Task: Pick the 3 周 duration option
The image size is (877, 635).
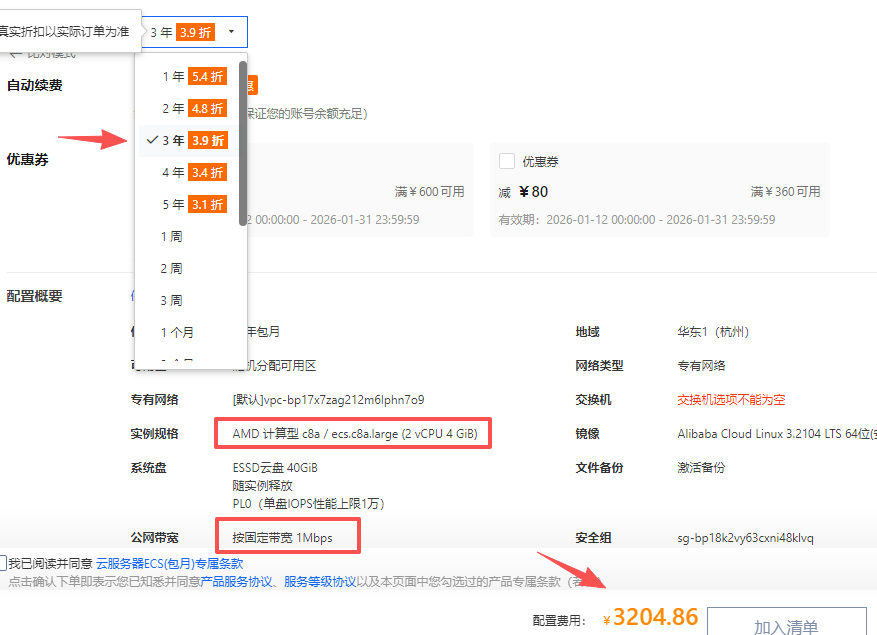Action: tap(172, 301)
